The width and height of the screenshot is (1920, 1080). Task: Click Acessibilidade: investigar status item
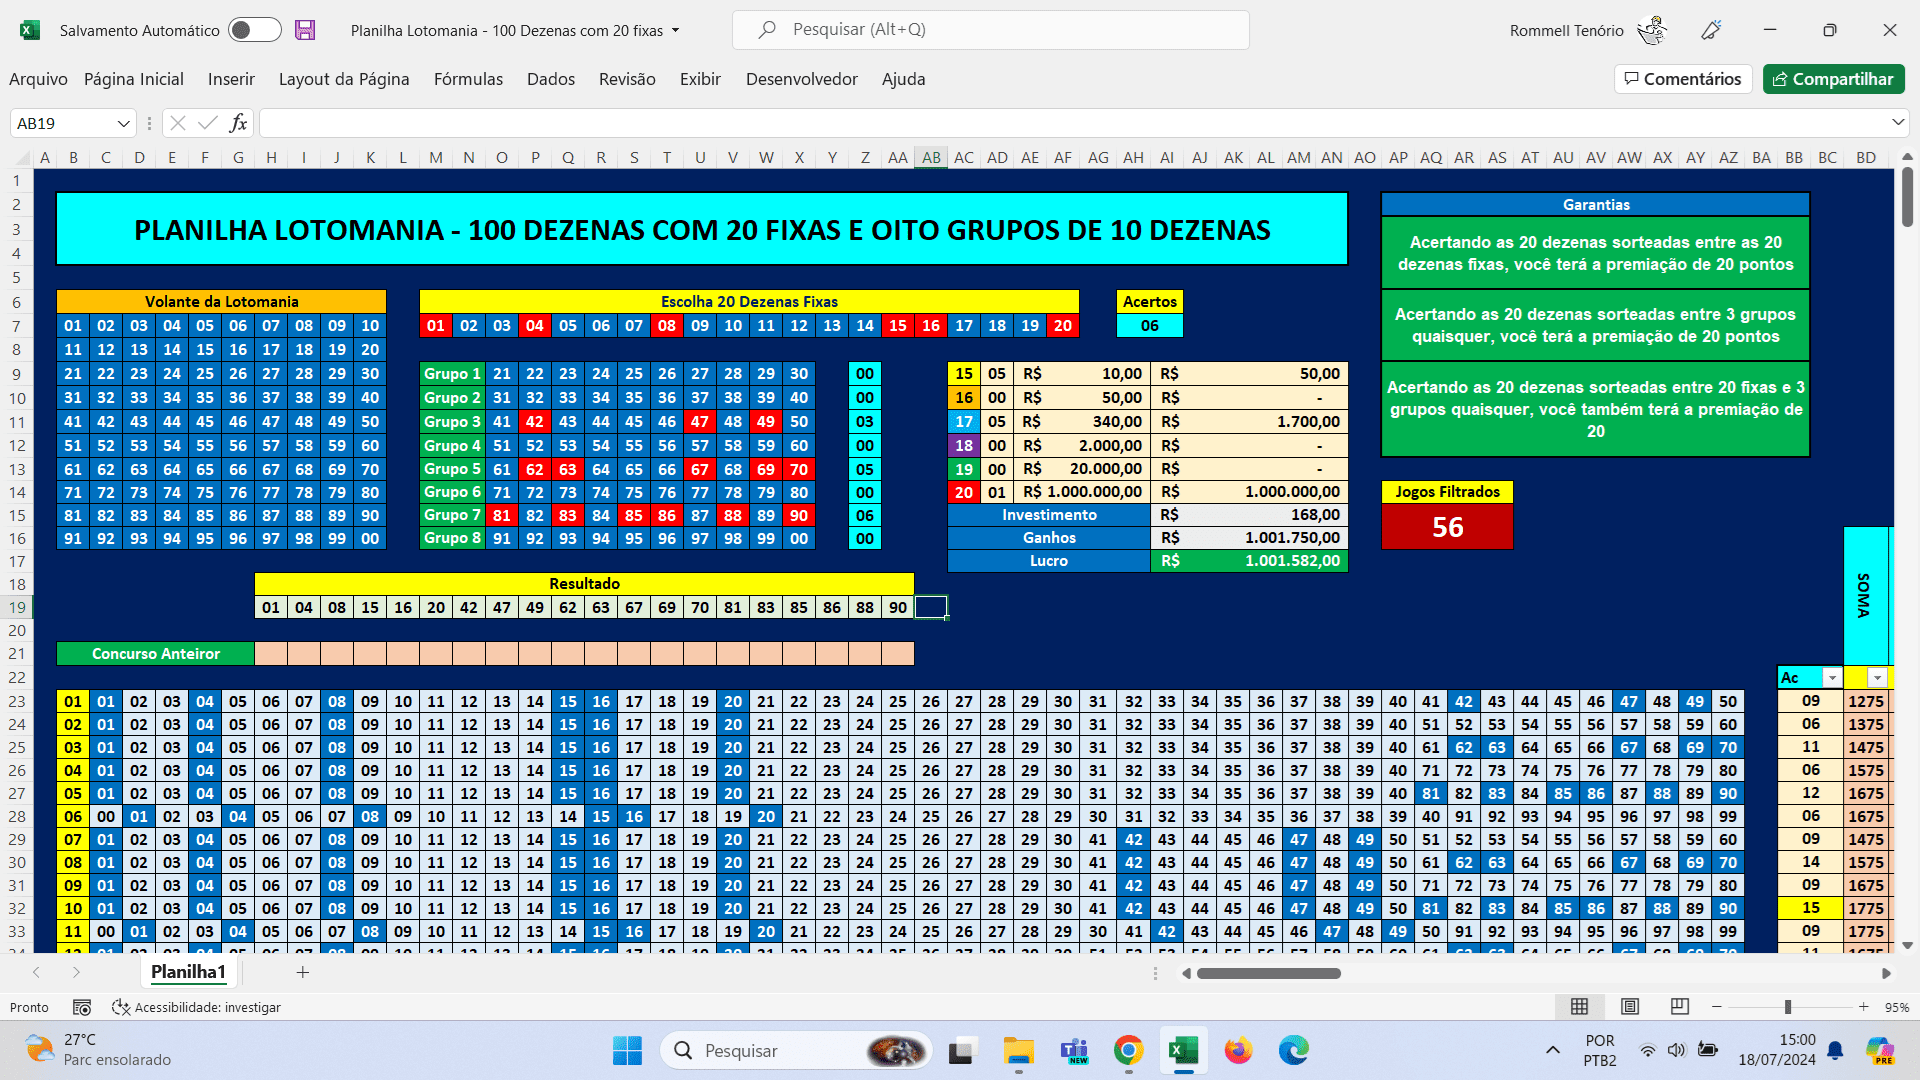pos(196,1008)
